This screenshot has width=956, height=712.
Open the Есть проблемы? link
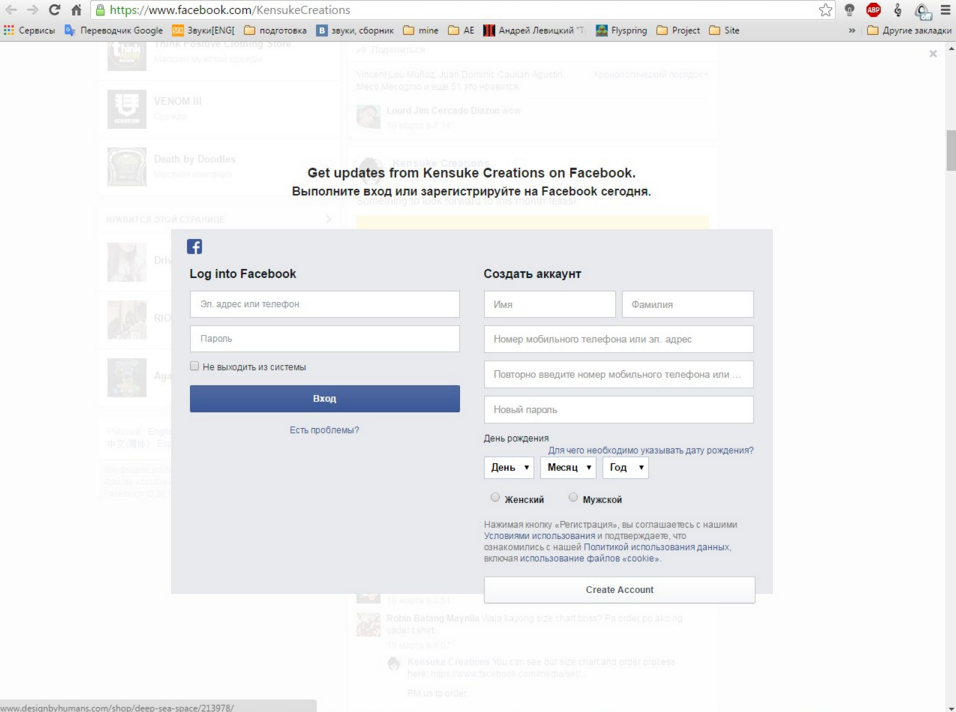pos(324,430)
